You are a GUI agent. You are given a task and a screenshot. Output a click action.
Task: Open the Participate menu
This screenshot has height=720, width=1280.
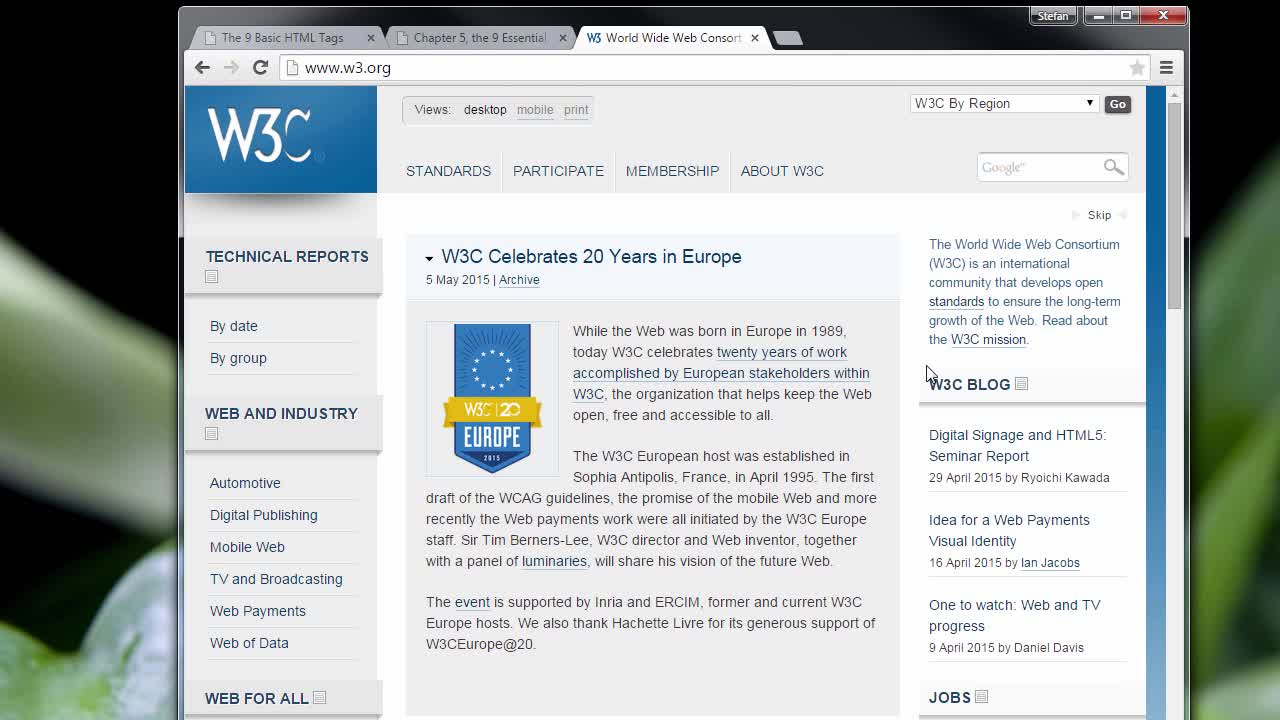(x=558, y=171)
